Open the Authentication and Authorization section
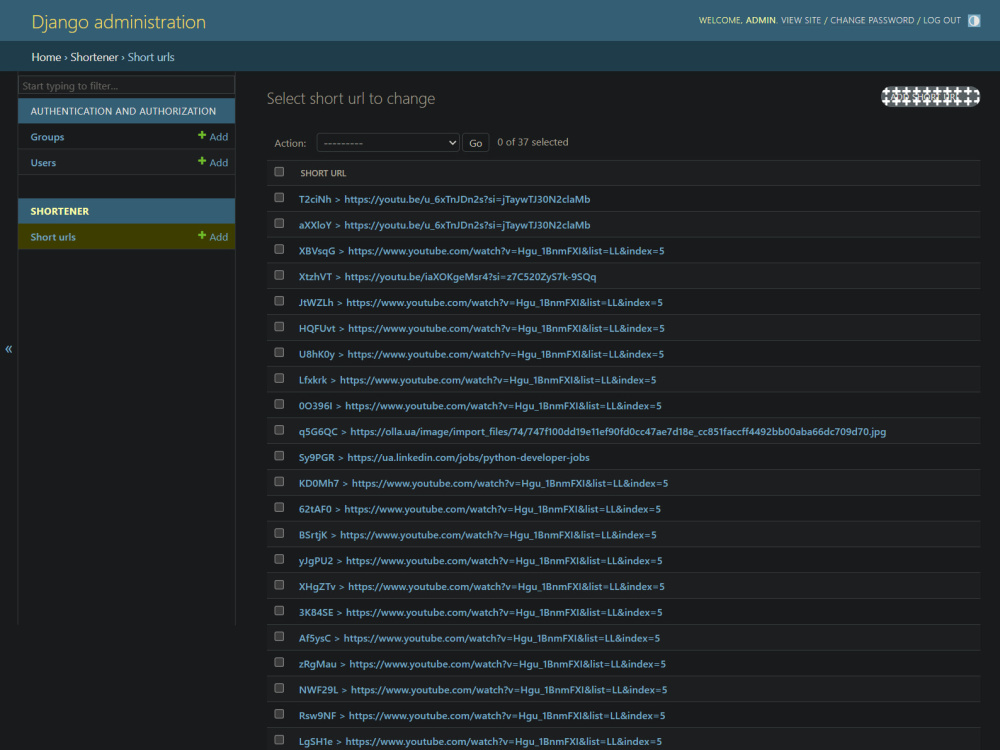This screenshot has height=750, width=1000. click(x=123, y=111)
